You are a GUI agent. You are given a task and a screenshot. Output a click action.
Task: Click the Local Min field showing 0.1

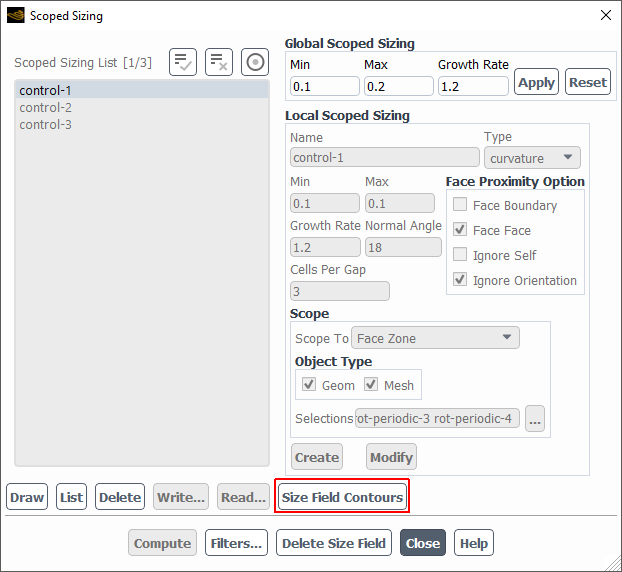click(325, 203)
